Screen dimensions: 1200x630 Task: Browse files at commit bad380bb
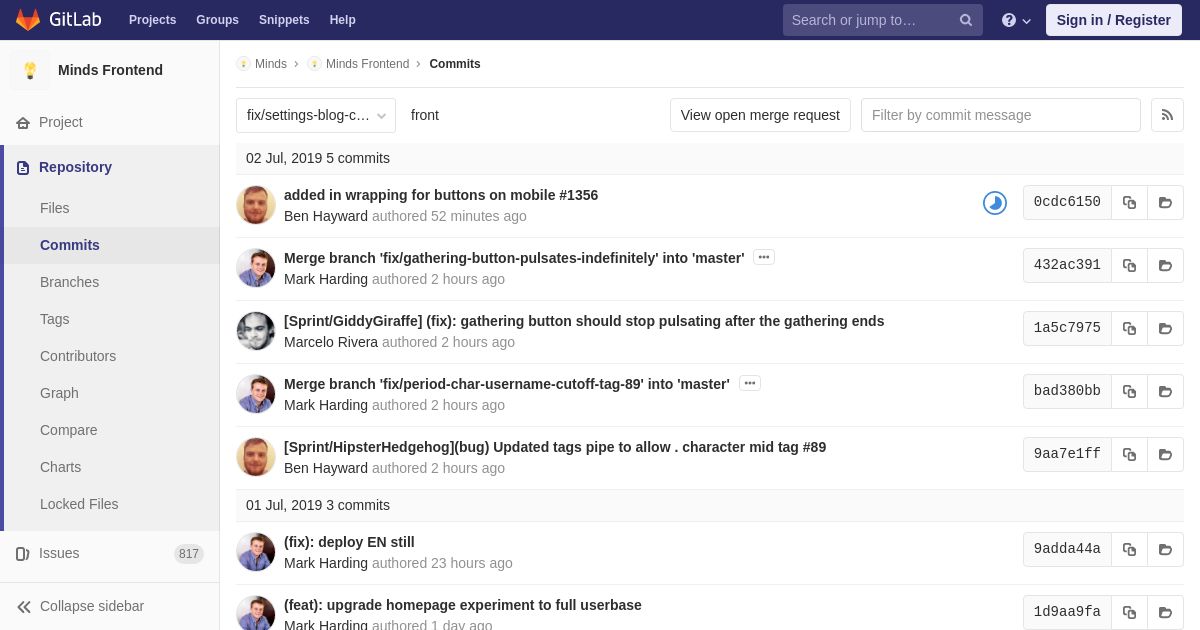click(x=1165, y=391)
